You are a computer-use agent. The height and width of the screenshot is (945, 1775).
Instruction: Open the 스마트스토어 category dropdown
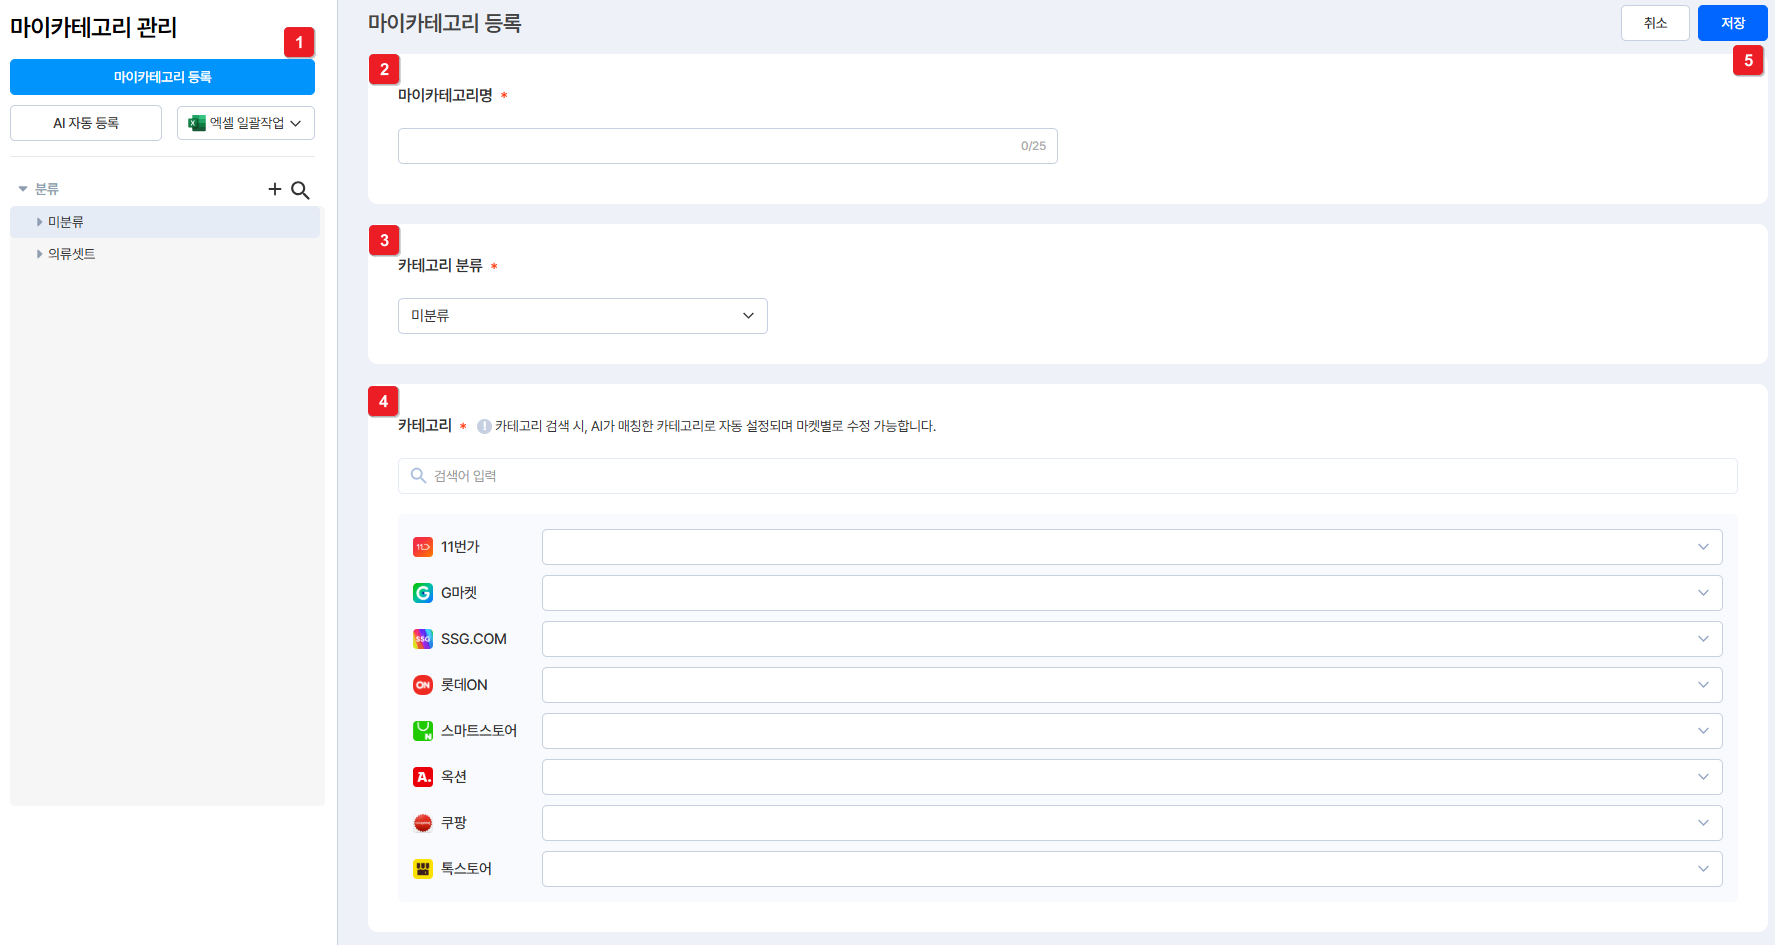click(1132, 731)
